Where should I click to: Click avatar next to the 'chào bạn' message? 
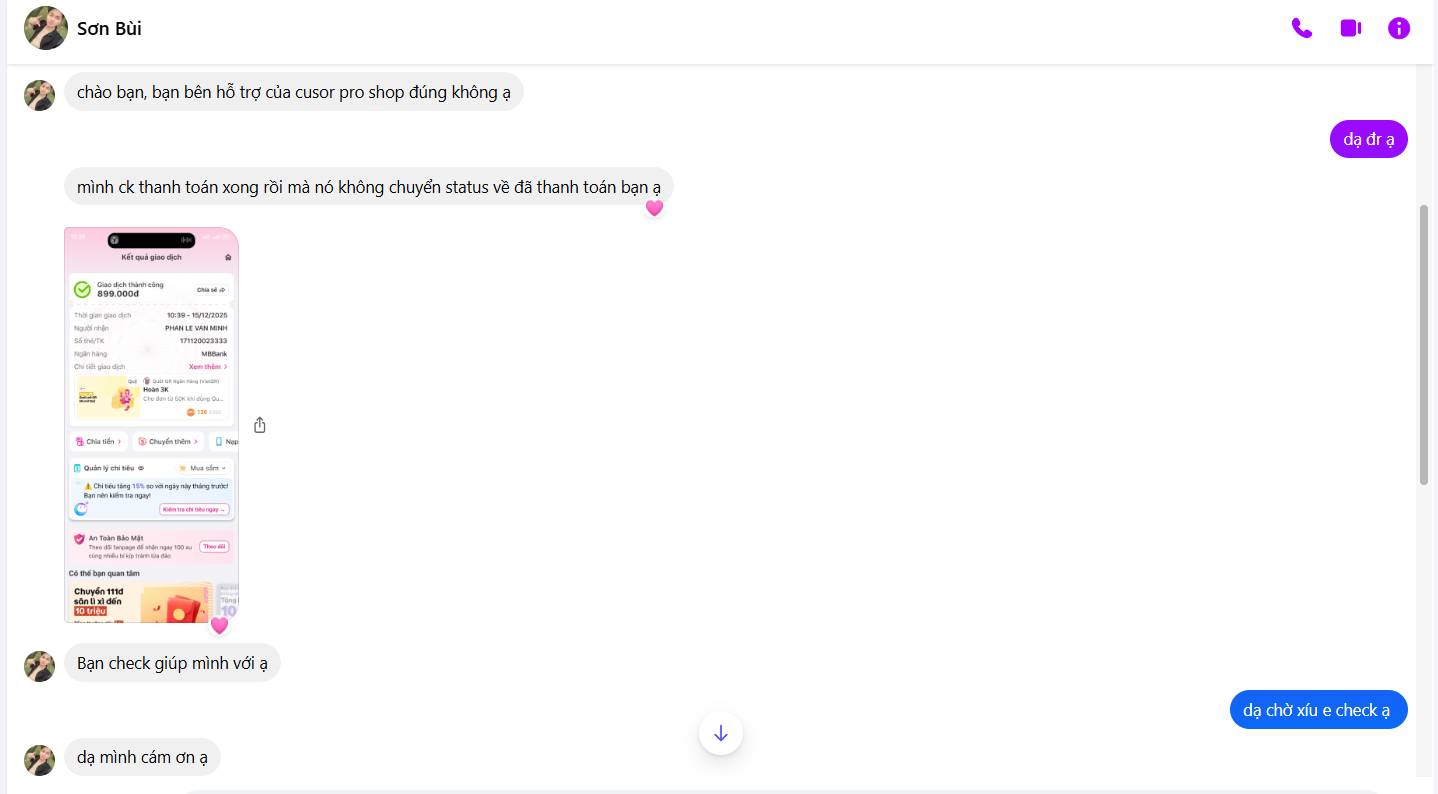pos(39,95)
